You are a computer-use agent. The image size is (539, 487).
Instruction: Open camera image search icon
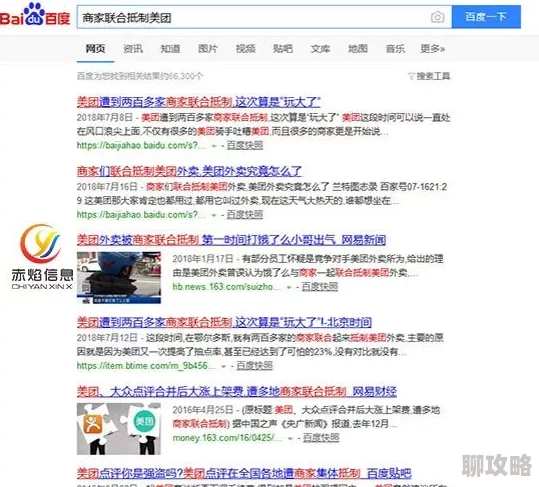[437, 17]
